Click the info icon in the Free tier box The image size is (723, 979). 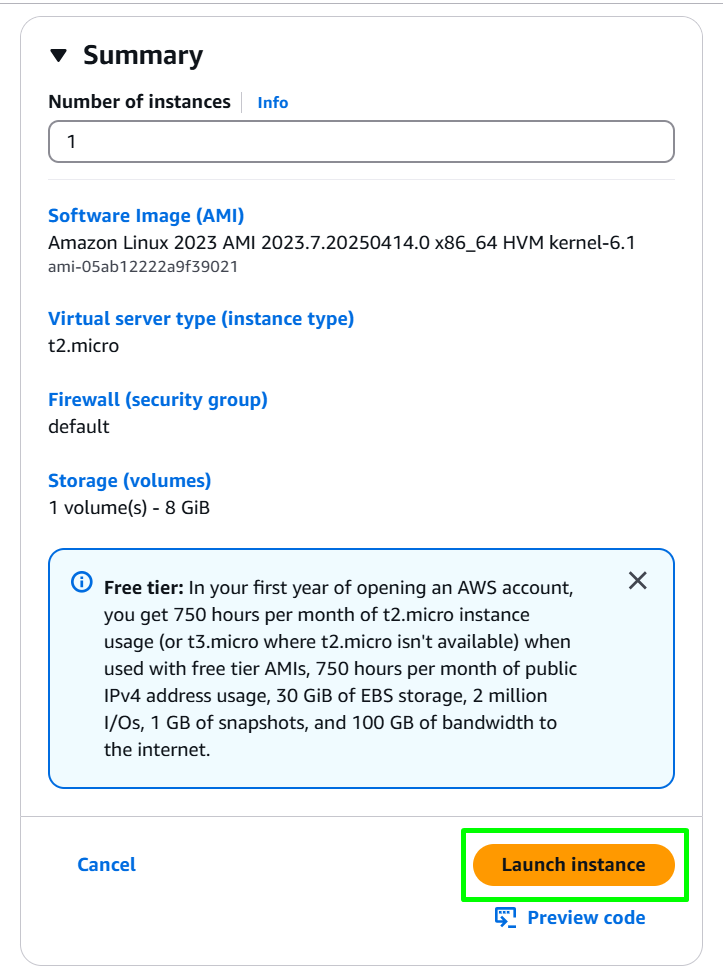[82, 582]
